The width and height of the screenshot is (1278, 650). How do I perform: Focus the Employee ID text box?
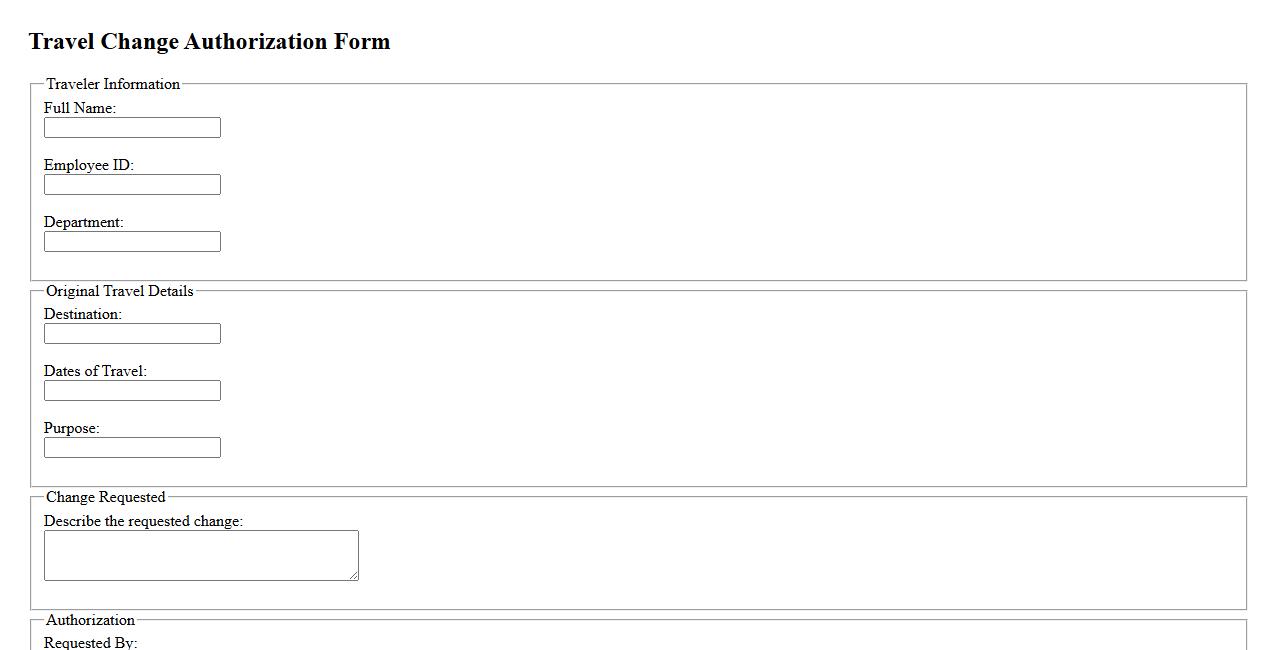click(x=132, y=185)
